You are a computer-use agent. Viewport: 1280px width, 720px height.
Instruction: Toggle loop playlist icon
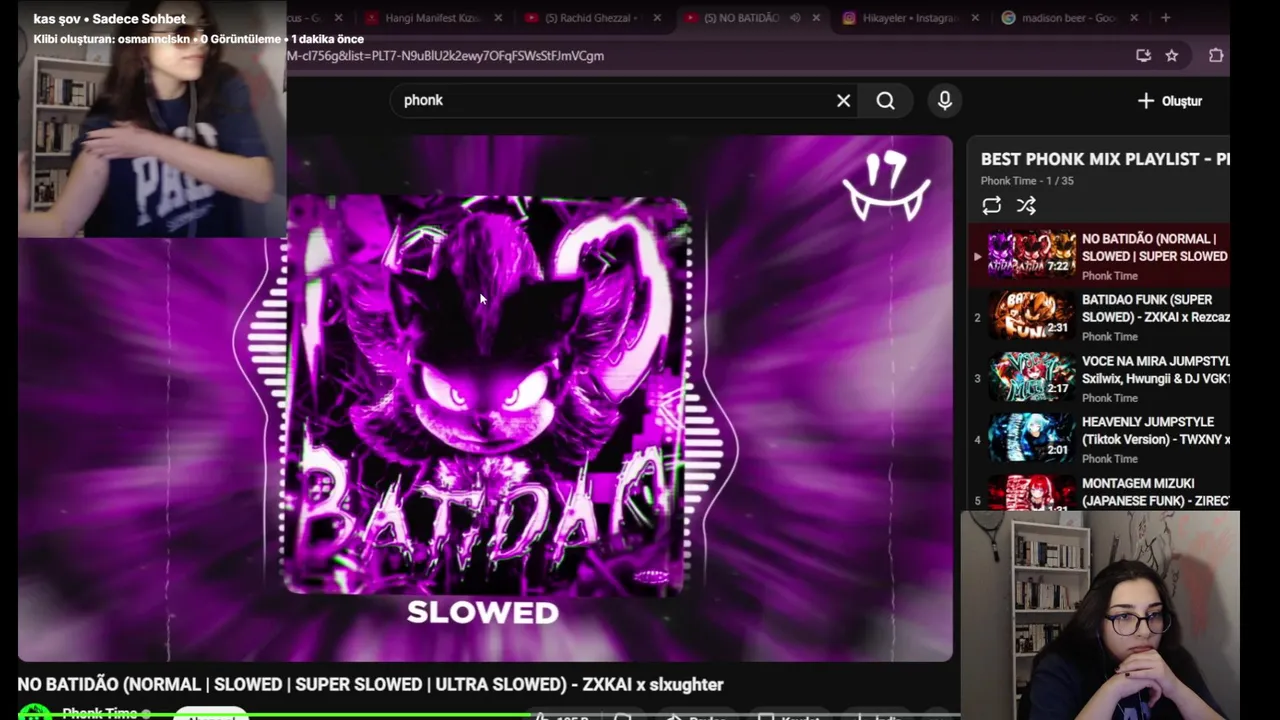[991, 205]
